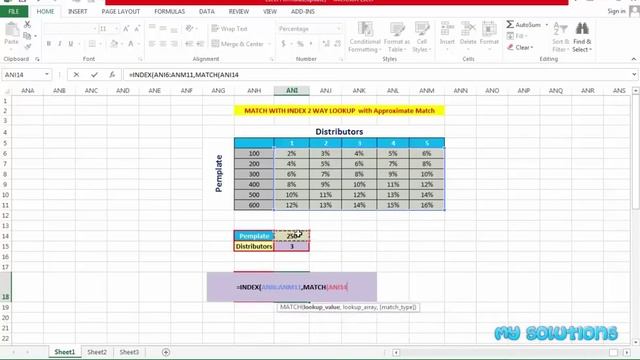The height and width of the screenshot is (360, 640).
Task: Click the Insert Function fx icon
Action: (x=112, y=75)
